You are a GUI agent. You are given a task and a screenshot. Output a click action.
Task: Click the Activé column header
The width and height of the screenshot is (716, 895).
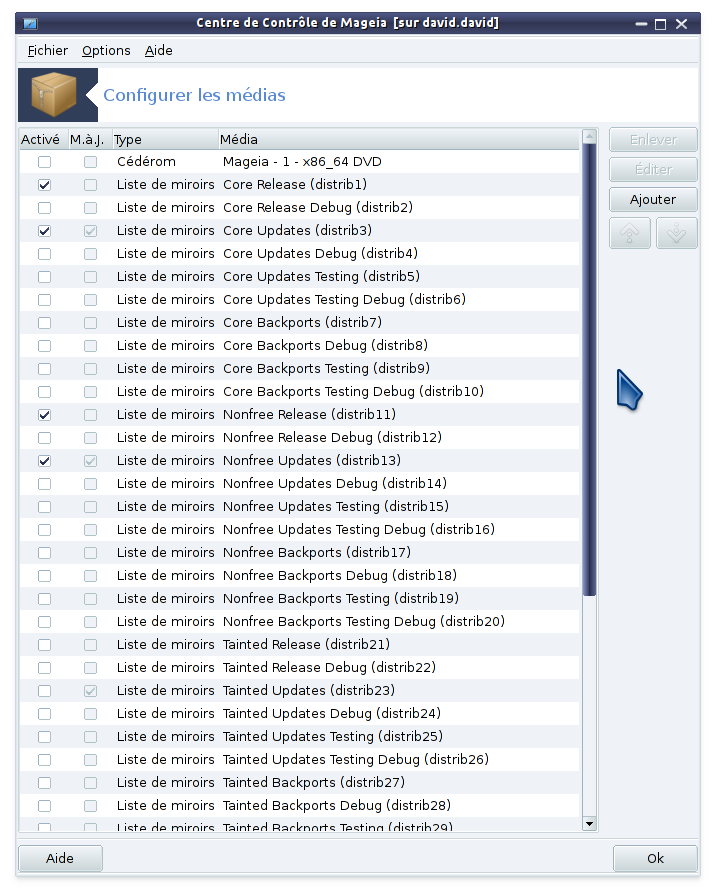44,139
